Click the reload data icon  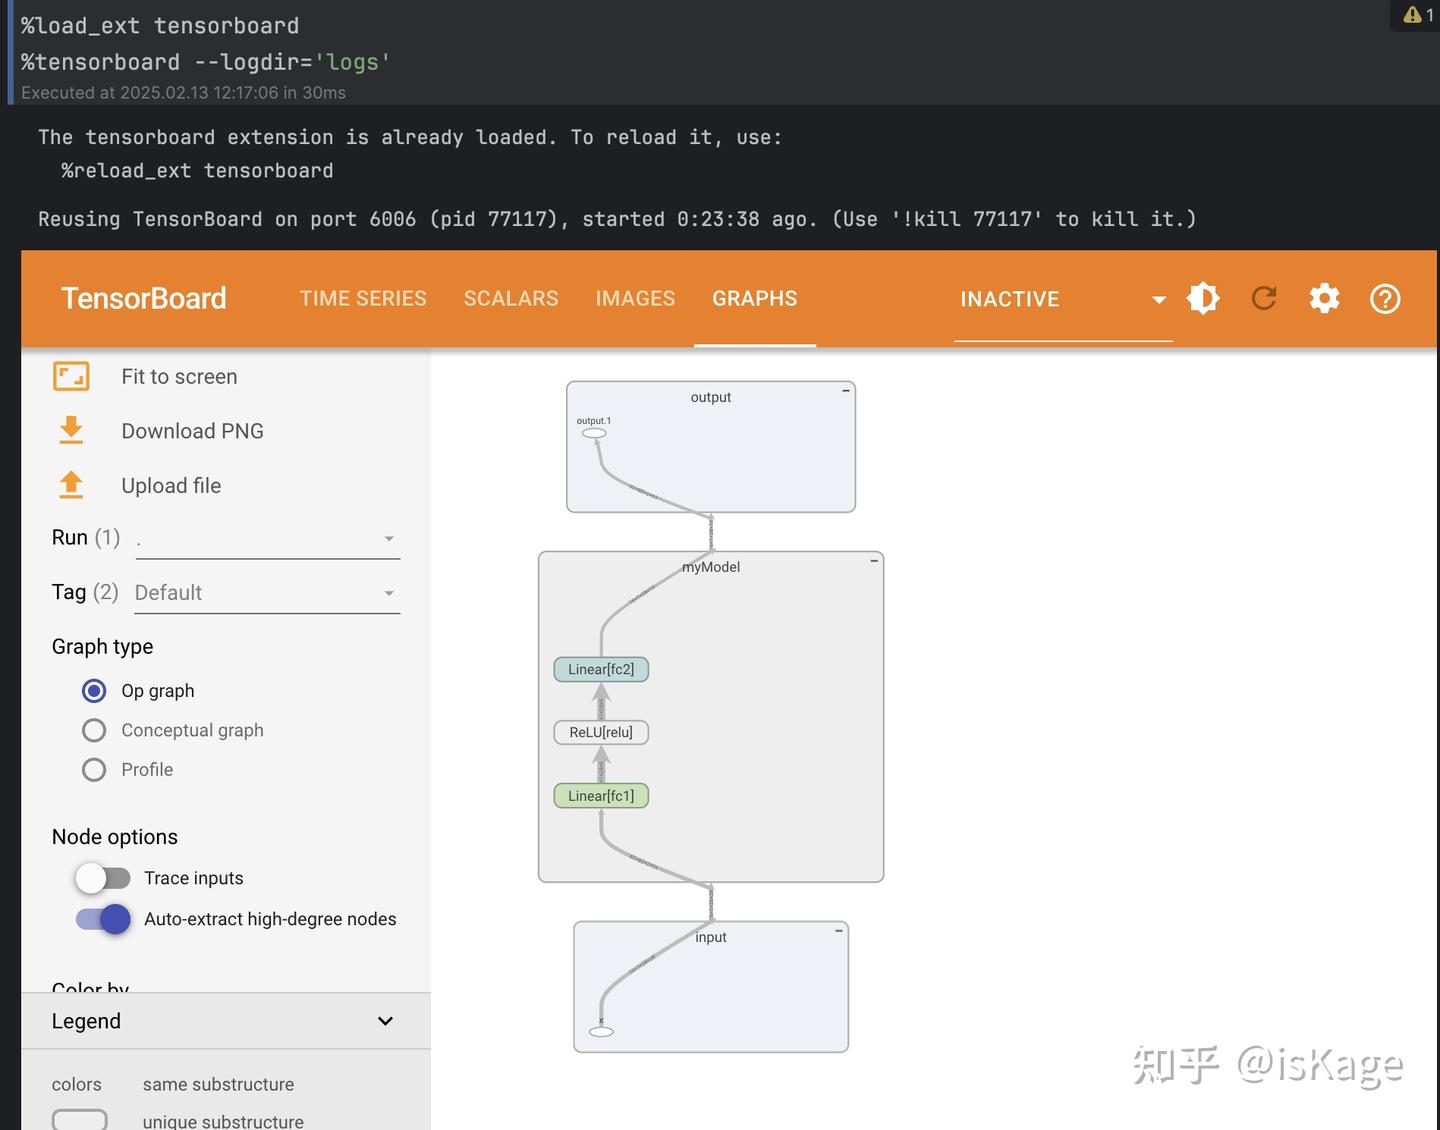[1264, 298]
